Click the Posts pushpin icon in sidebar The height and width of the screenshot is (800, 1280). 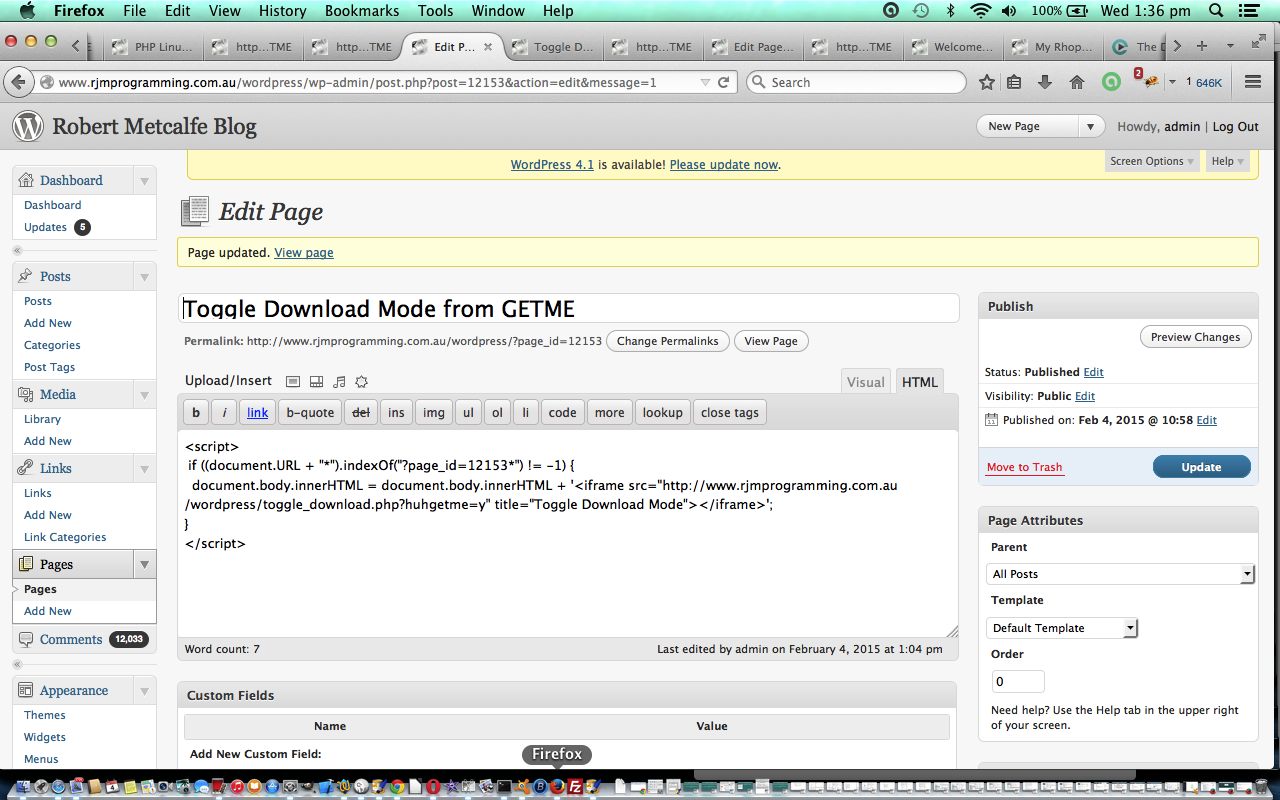tap(26, 276)
